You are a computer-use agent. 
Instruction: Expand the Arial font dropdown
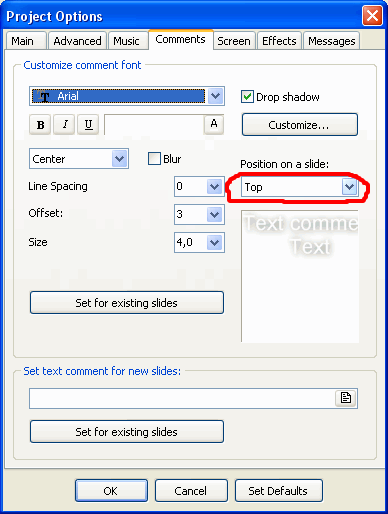pos(216,96)
